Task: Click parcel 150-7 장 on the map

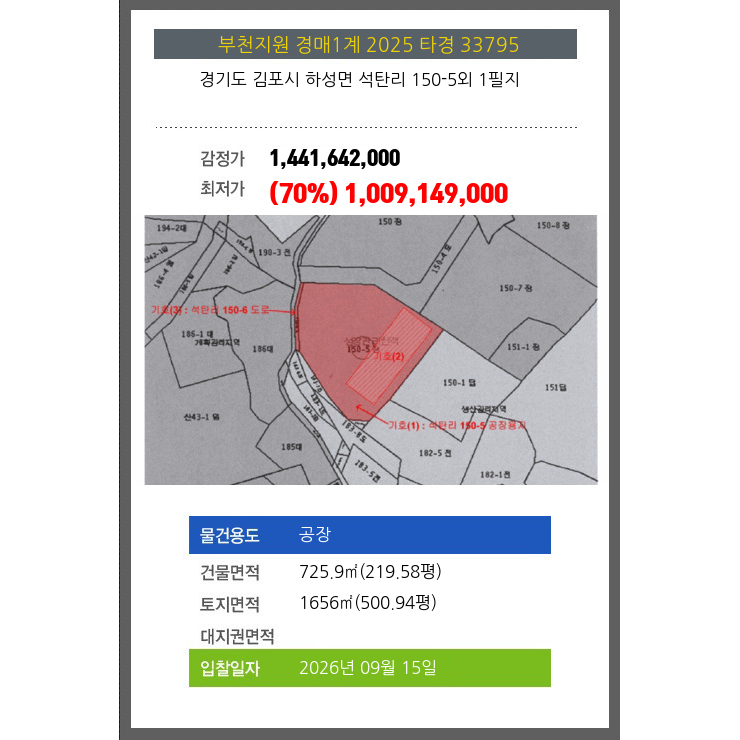Action: coord(516,288)
